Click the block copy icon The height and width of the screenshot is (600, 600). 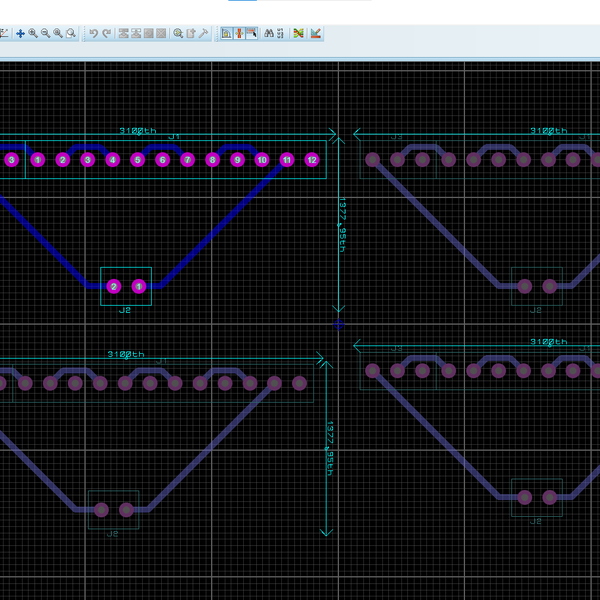pyautogui.click(x=124, y=33)
